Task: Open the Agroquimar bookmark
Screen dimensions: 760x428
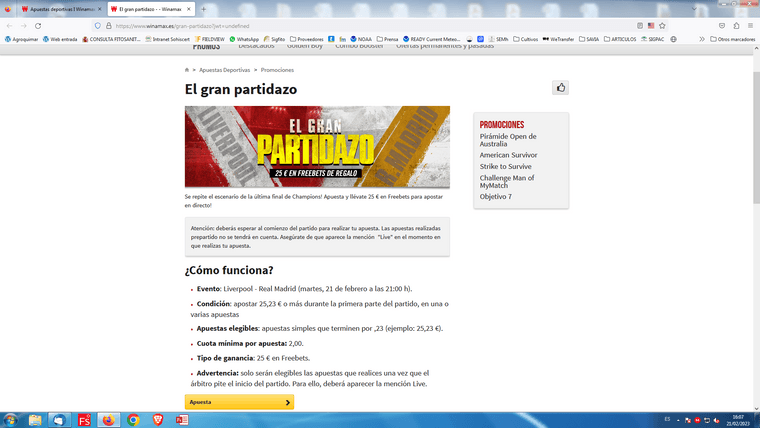Action: click(x=21, y=39)
